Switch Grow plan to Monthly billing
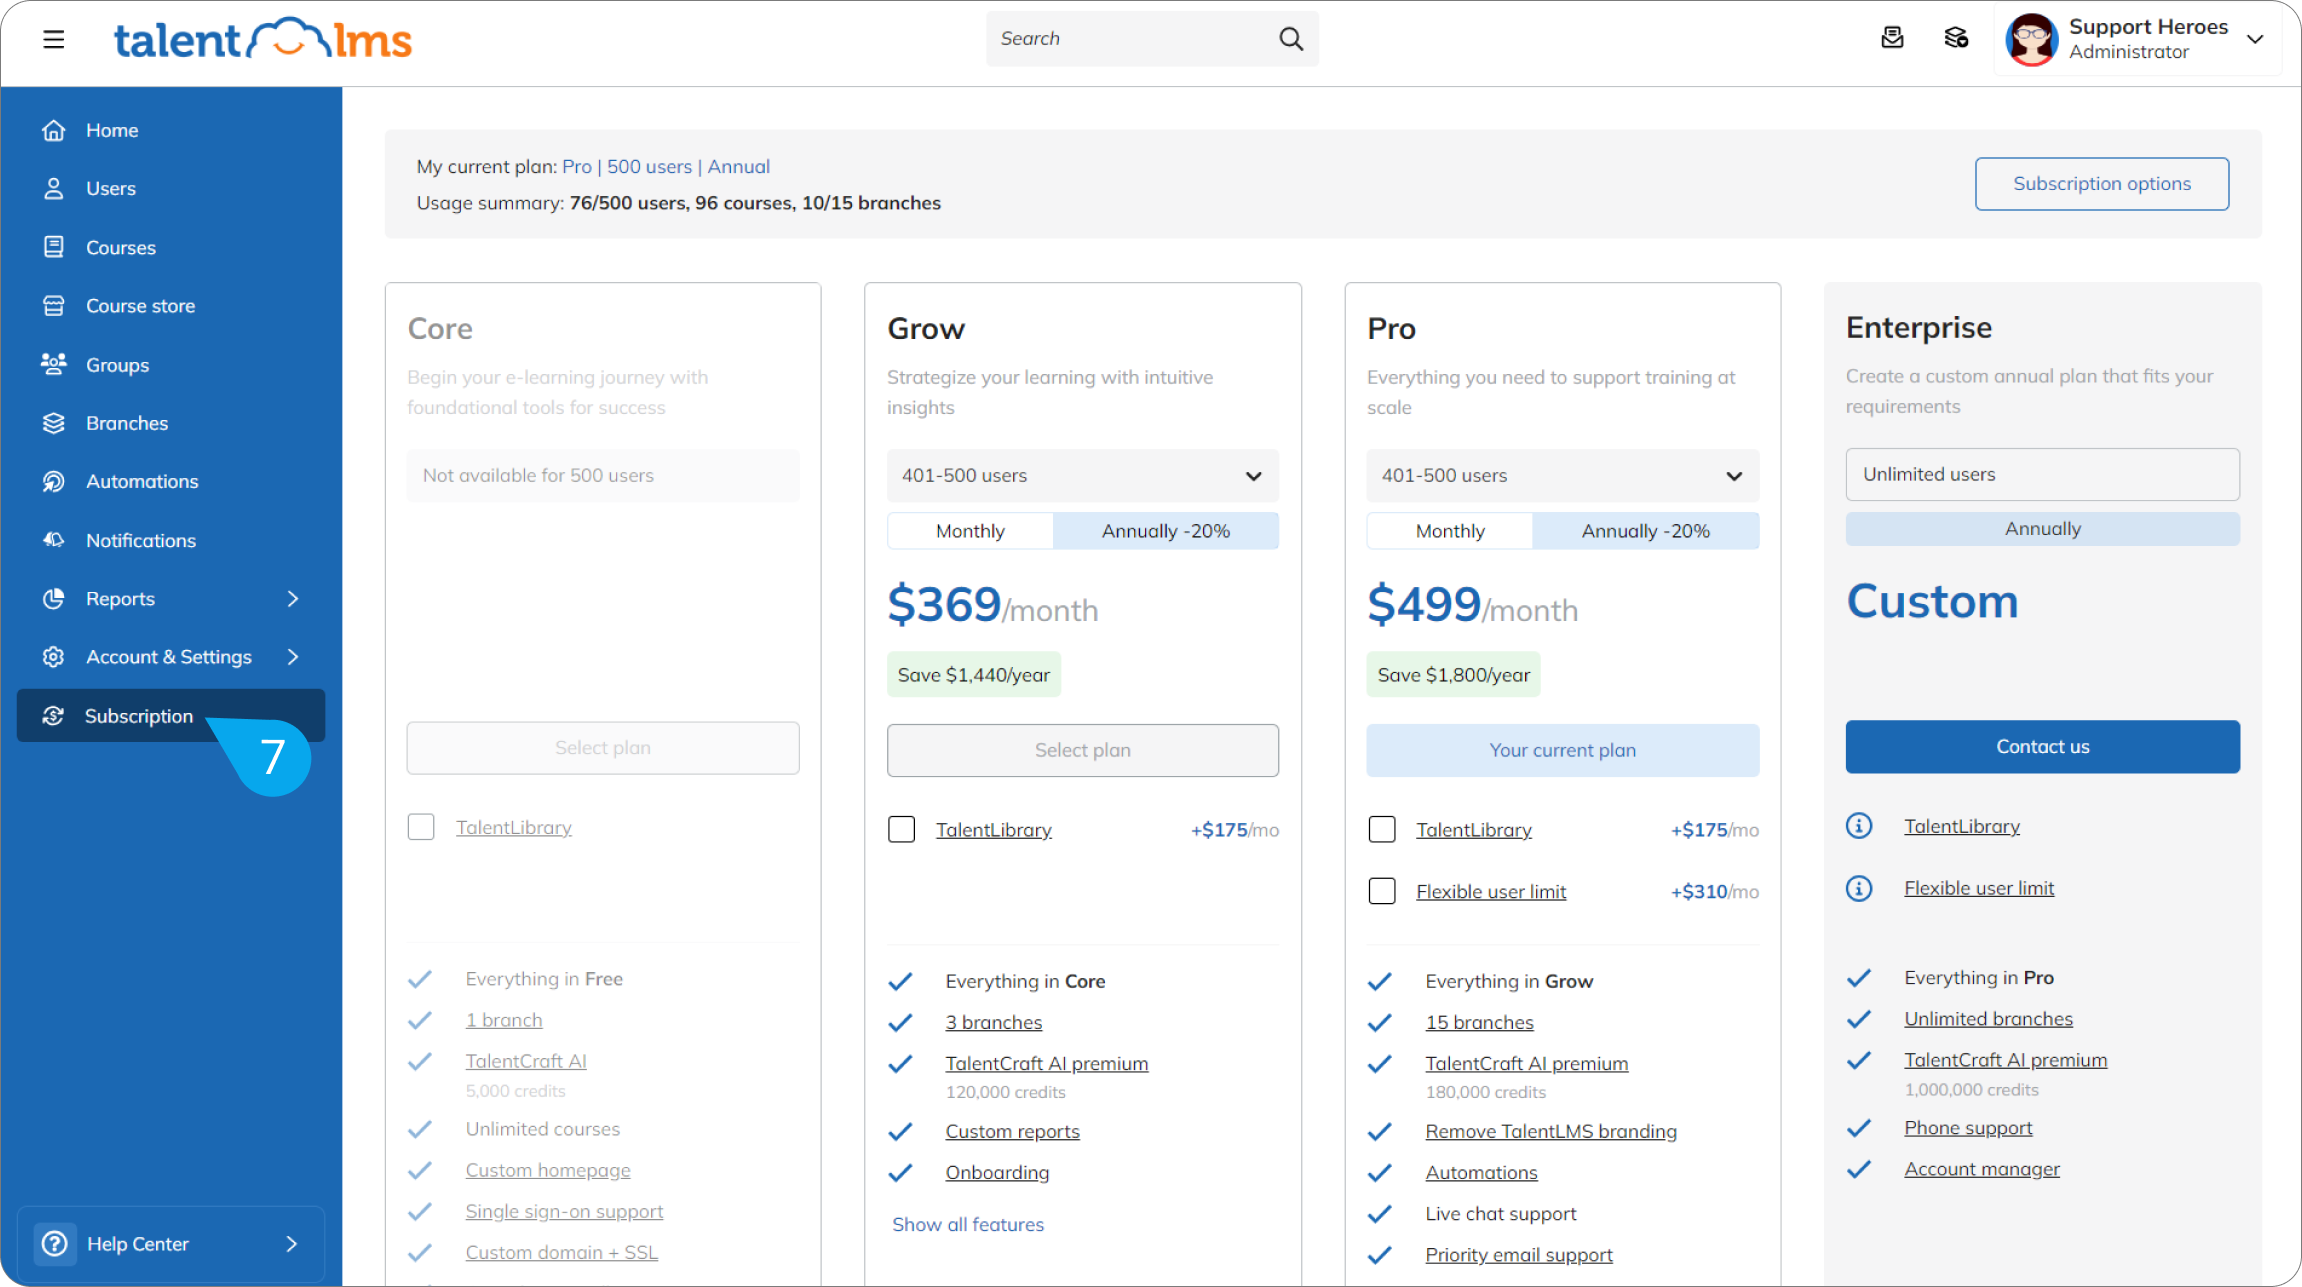Viewport: 2302px width, 1287px height. point(970,531)
